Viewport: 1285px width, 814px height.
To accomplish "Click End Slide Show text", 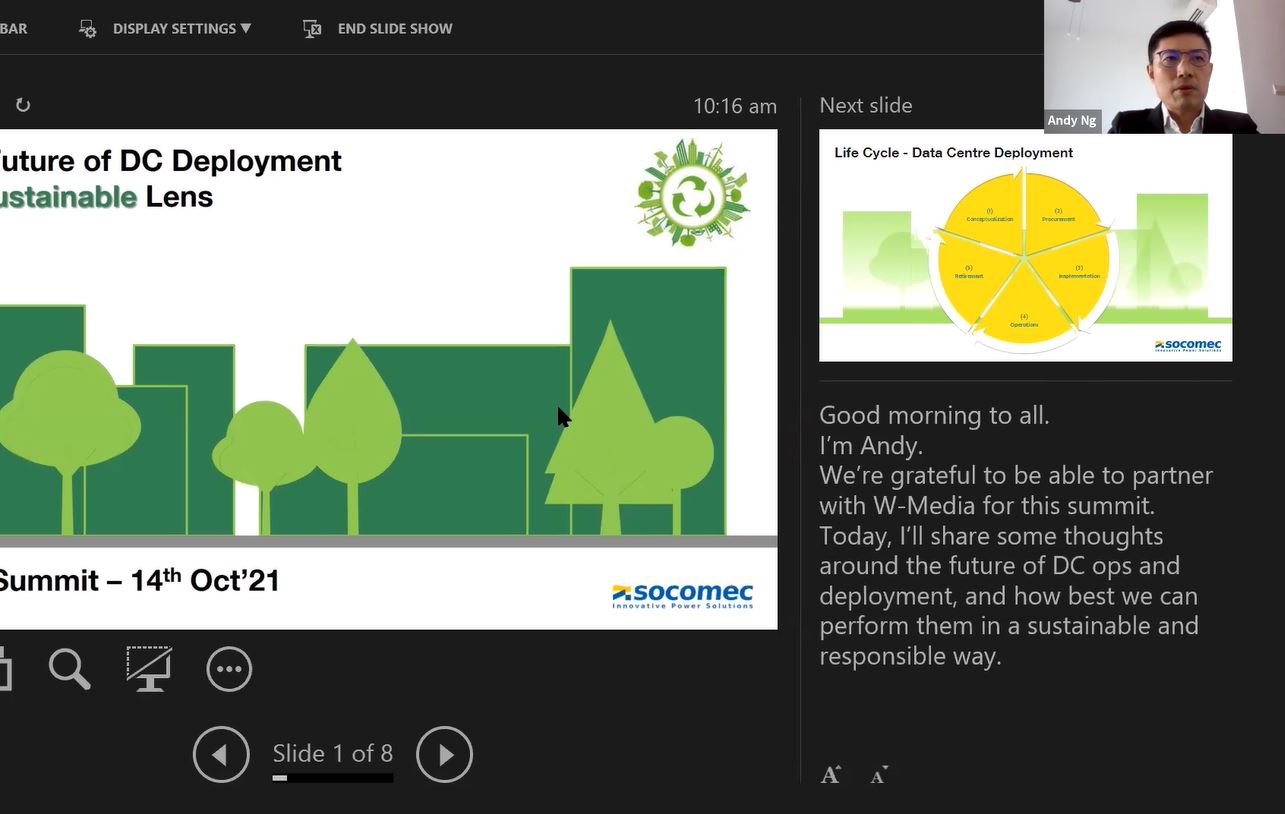I will tap(395, 29).
